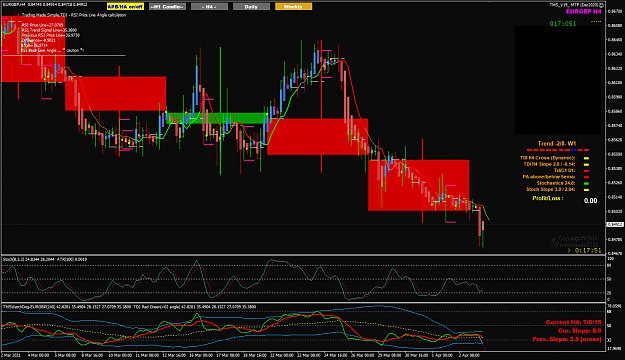Click the RSI Trend Signal Line readout
This screenshot has width=625, height=360.
pos(49,30)
